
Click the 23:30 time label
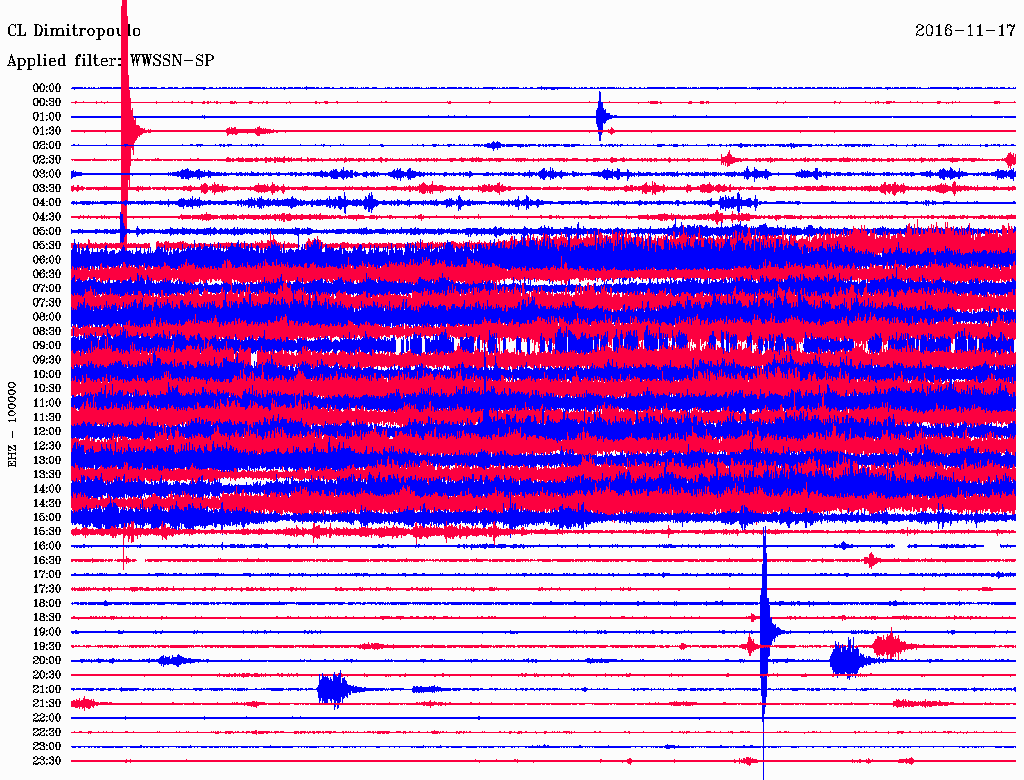click(47, 761)
